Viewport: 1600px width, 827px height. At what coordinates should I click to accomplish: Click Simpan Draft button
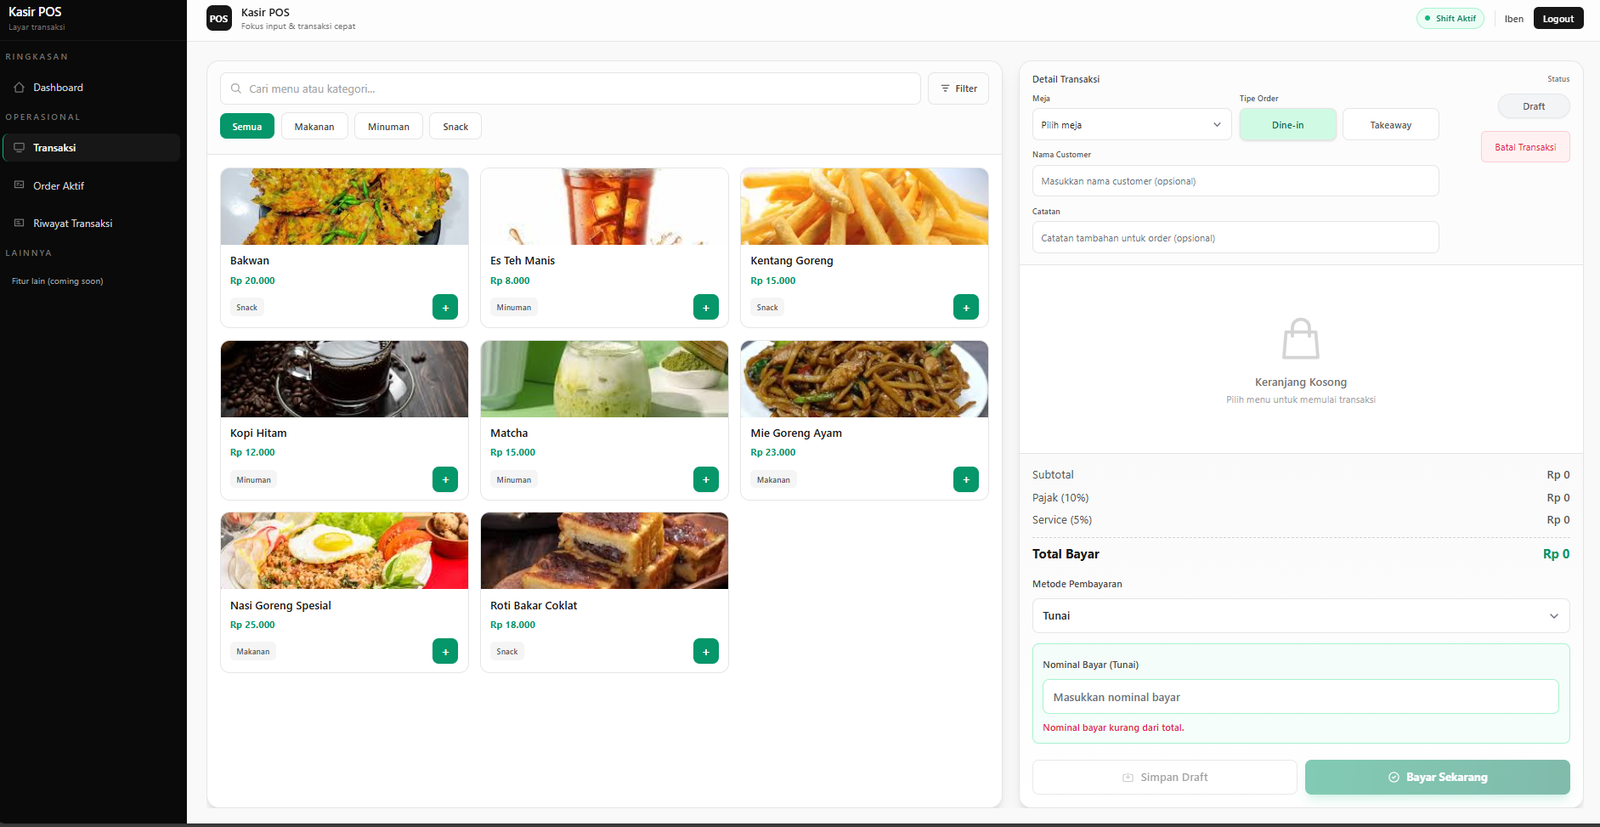coord(1164,777)
